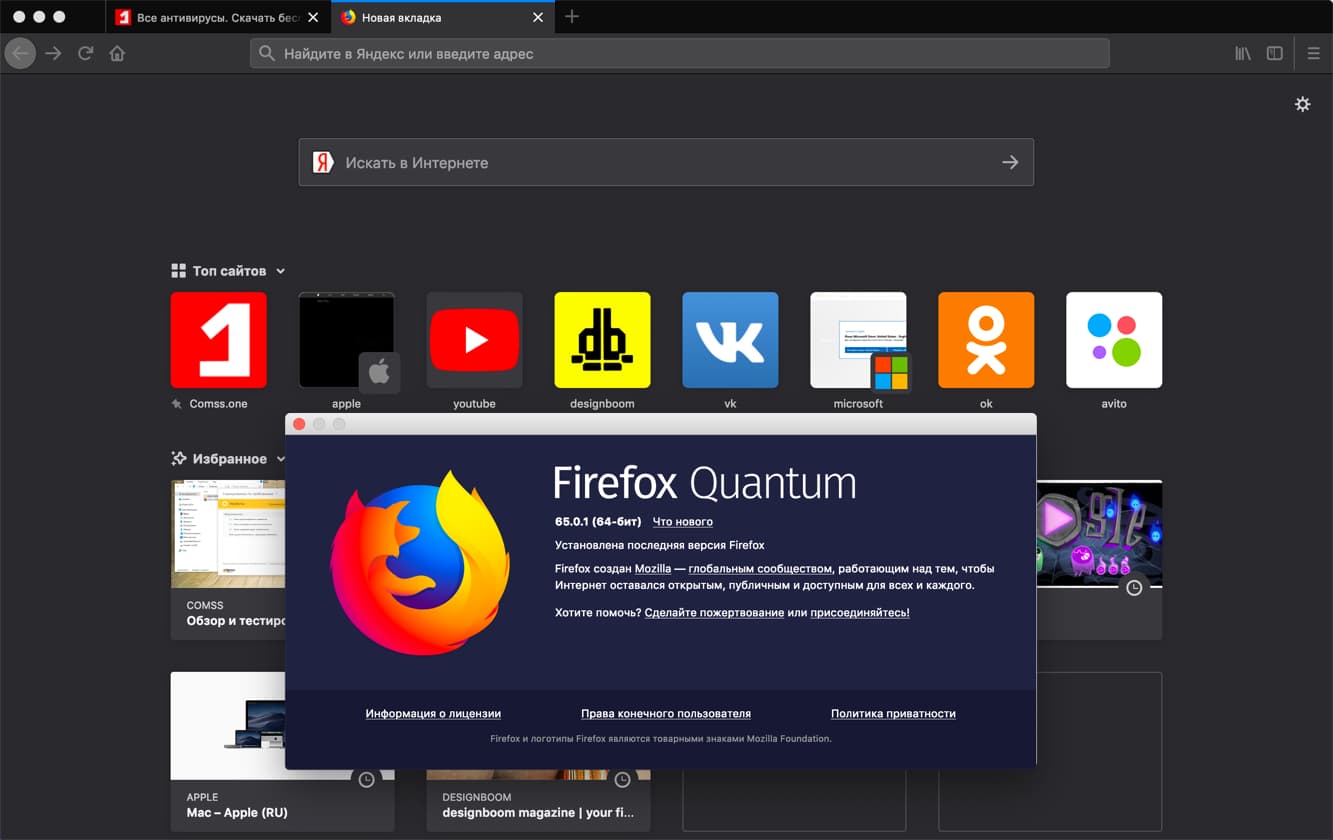Reload the current page

coord(85,53)
